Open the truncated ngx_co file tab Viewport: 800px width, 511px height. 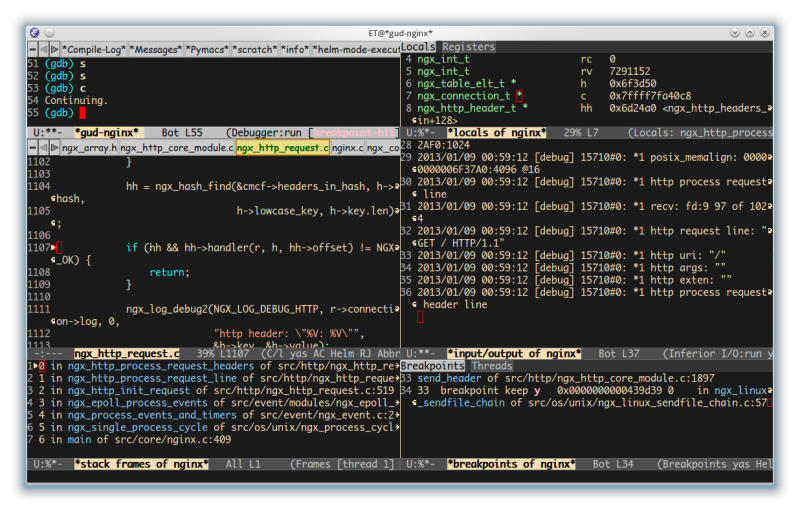[383, 148]
